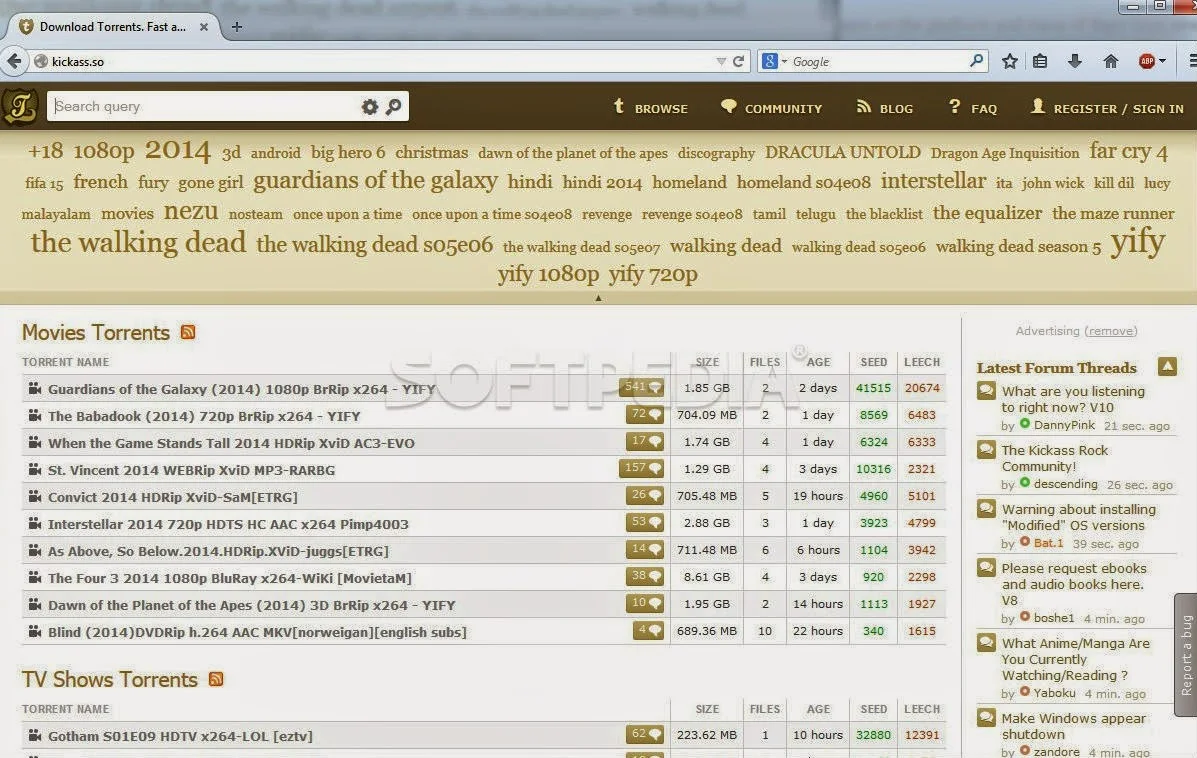The width and height of the screenshot is (1197, 758).
Task: Open comments badge for Guardians of the Galaxy
Action: click(641, 387)
